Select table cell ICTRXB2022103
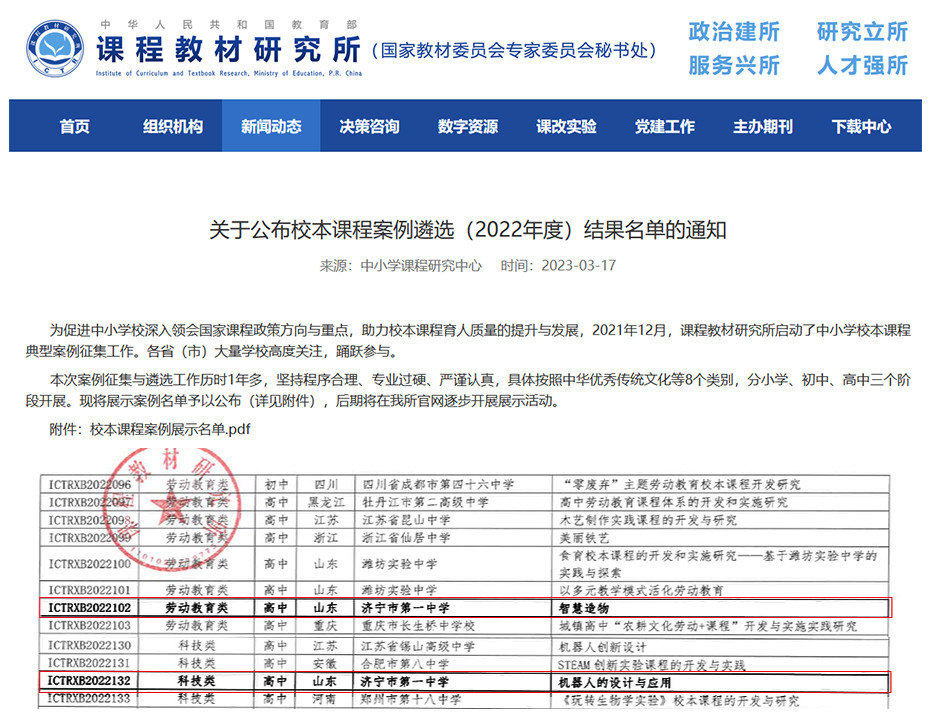 [90, 626]
